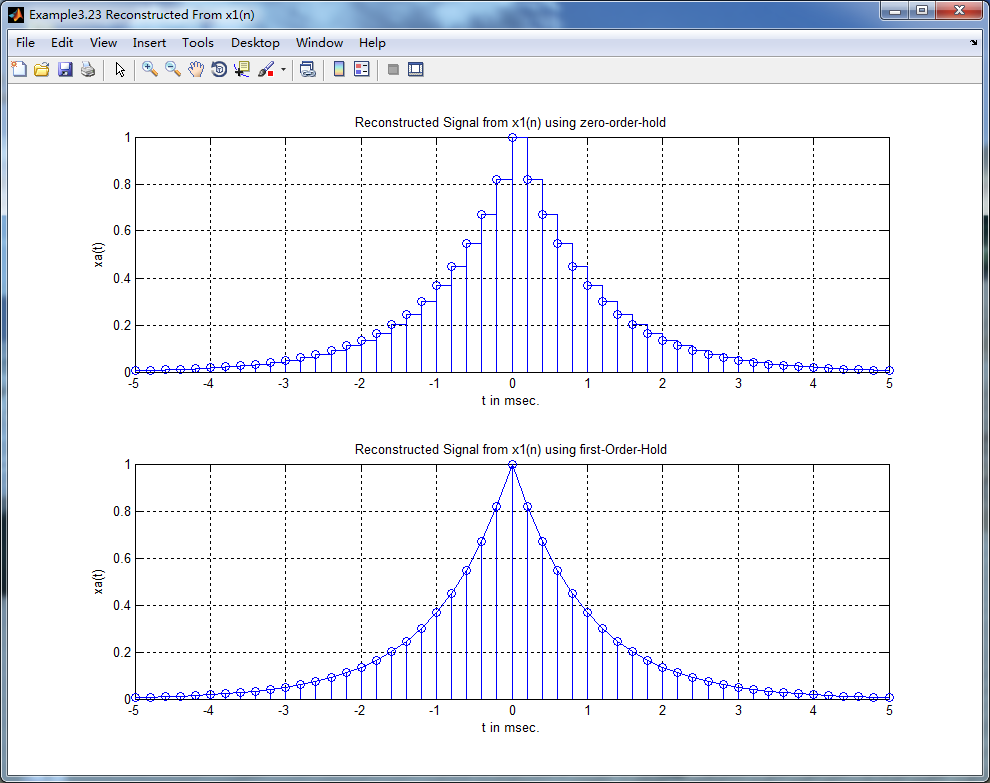Open the Tools menu
Screen dimensions: 990x783
(x=198, y=43)
